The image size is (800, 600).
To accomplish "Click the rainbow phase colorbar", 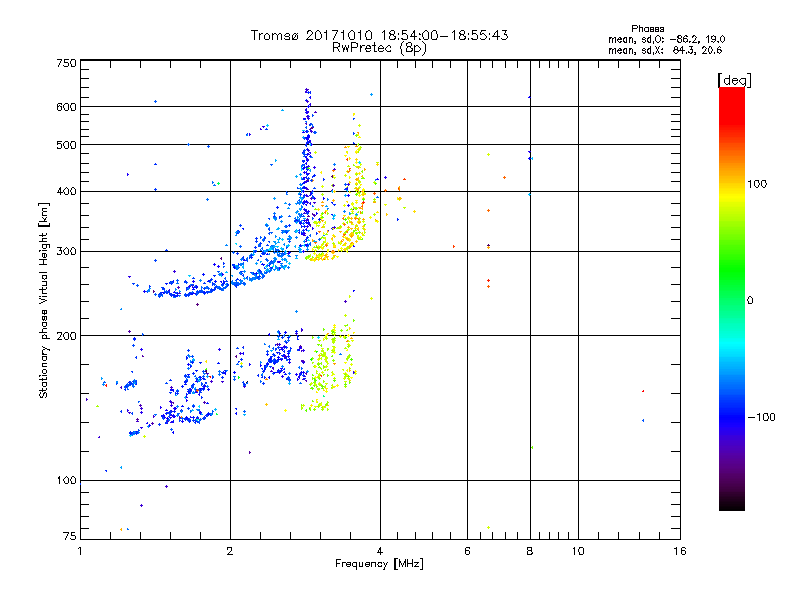I will click(732, 298).
